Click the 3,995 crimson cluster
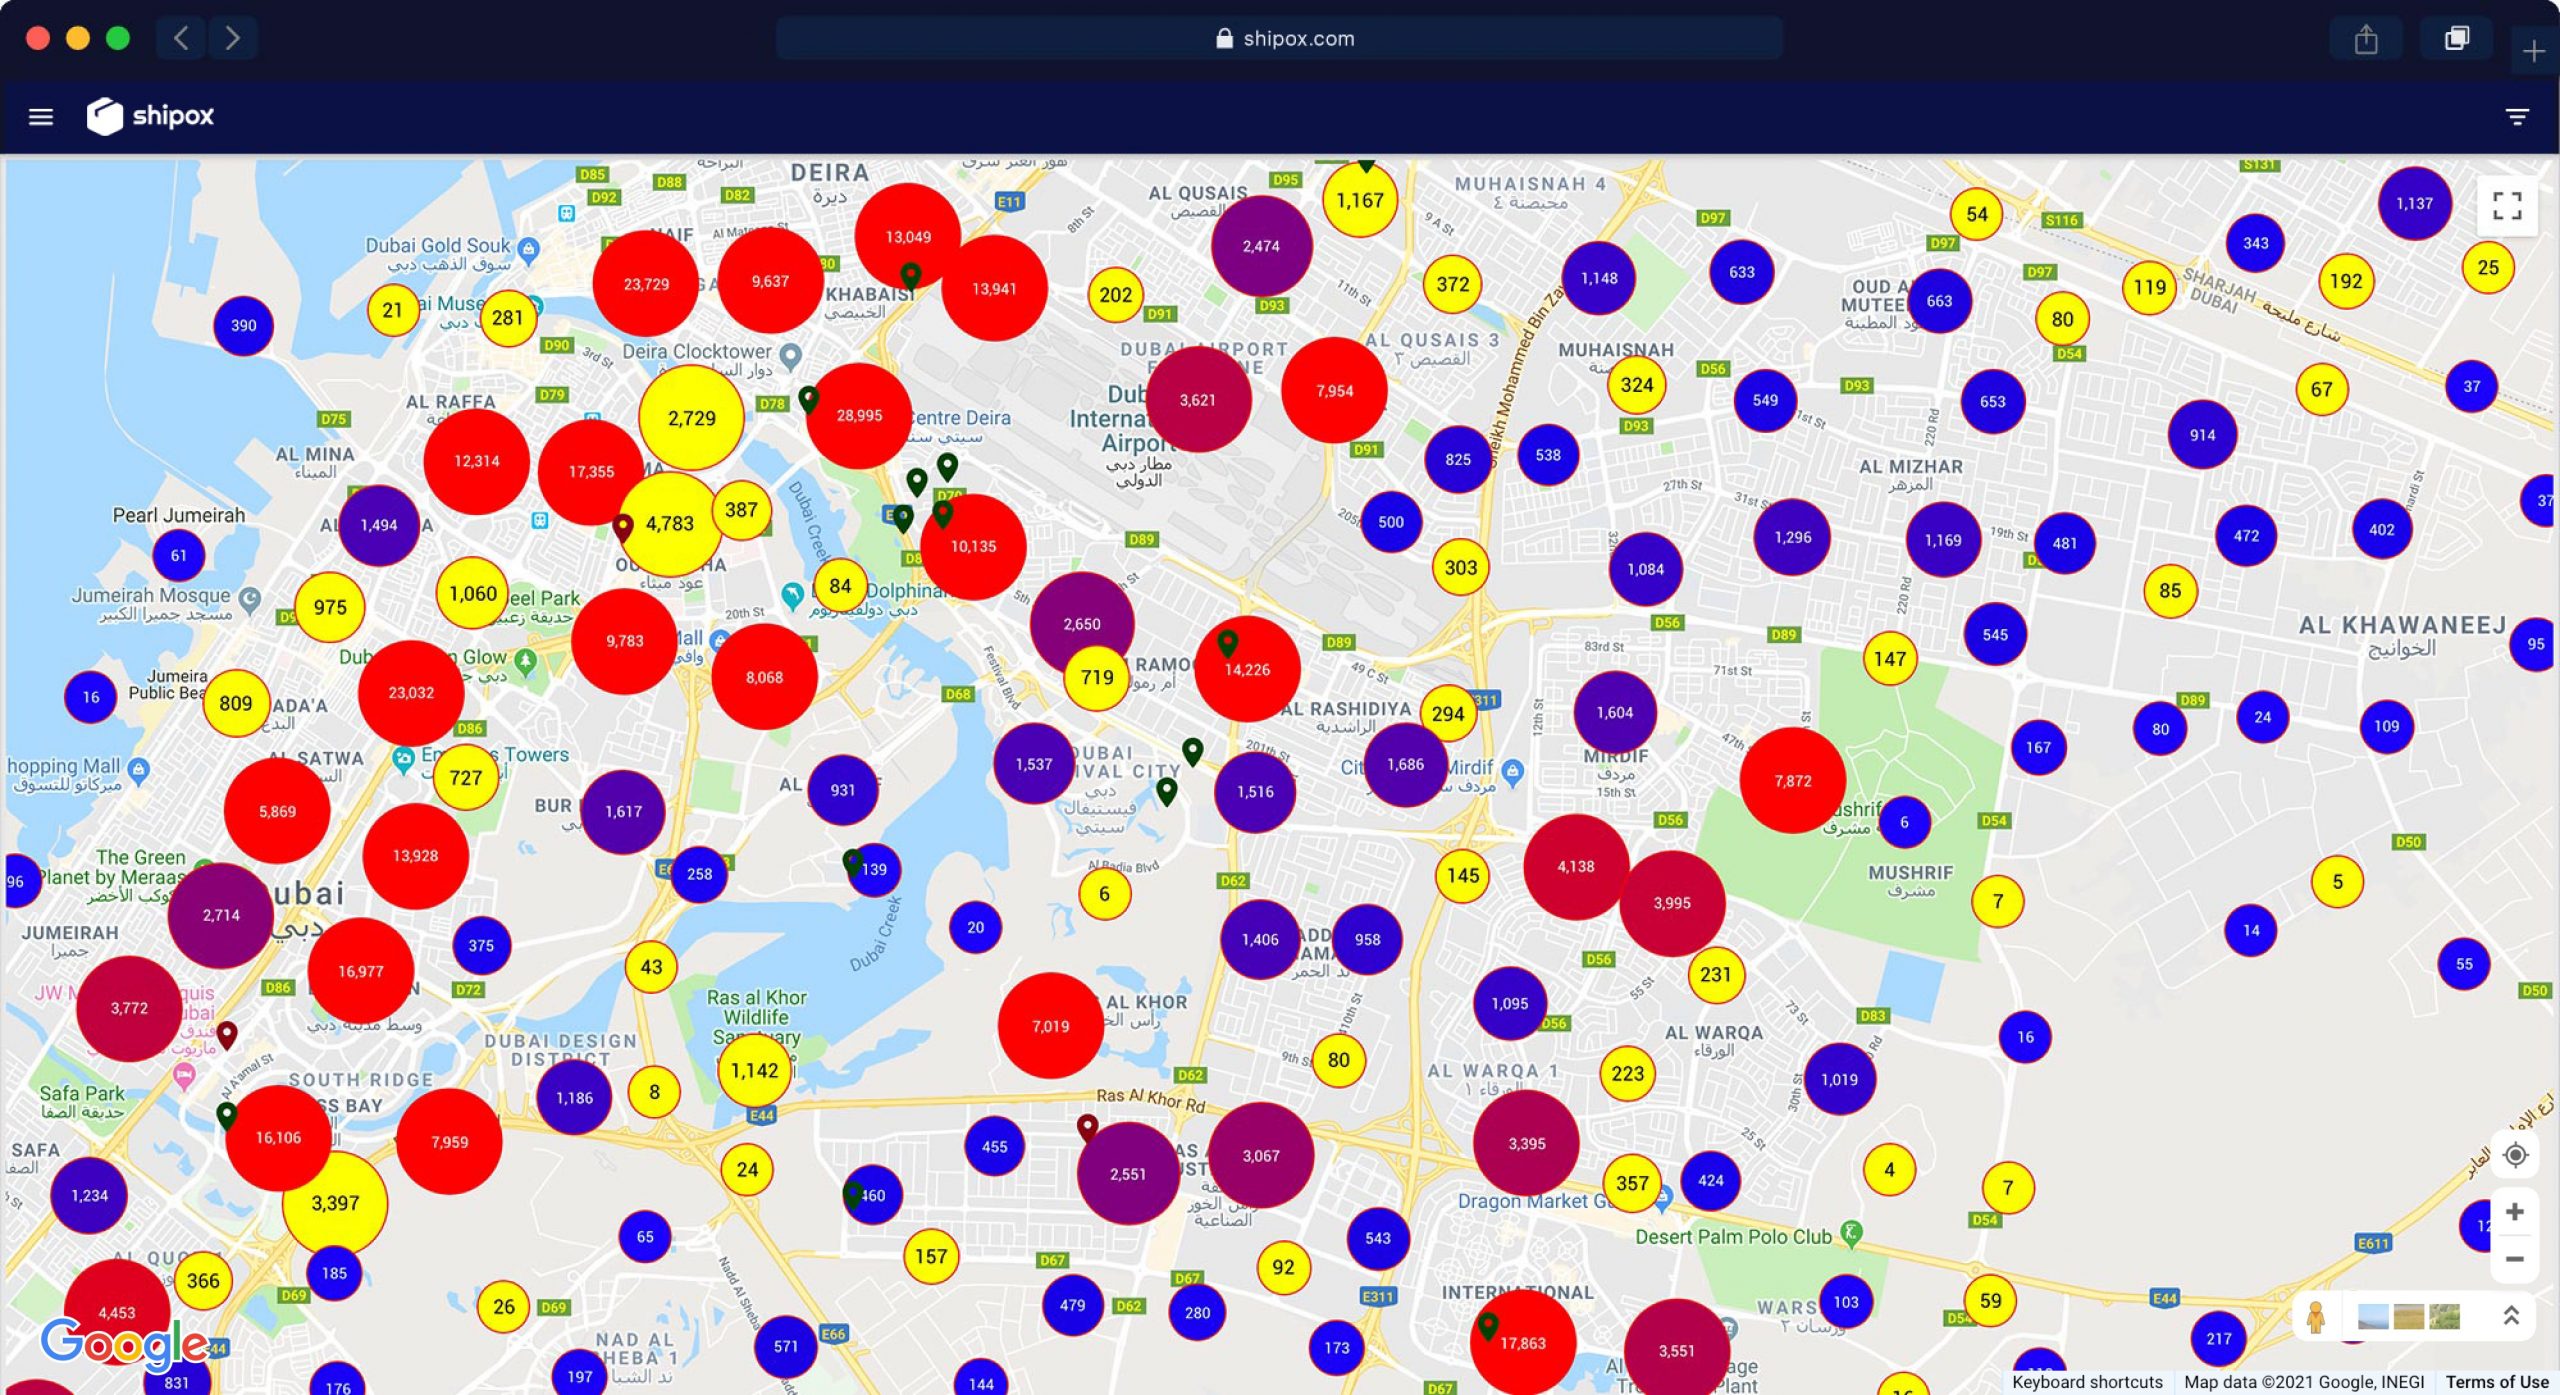The image size is (2560, 1395). pos(1672,903)
